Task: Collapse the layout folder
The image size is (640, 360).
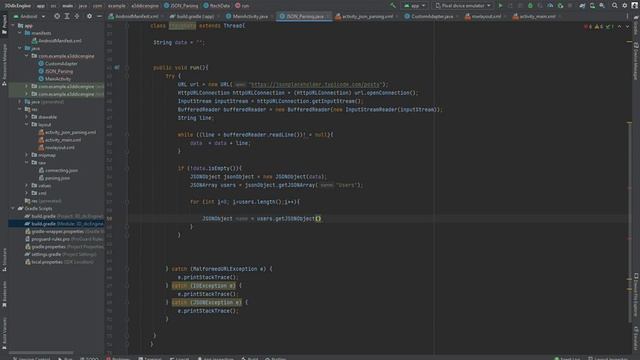Action: (x=27, y=124)
